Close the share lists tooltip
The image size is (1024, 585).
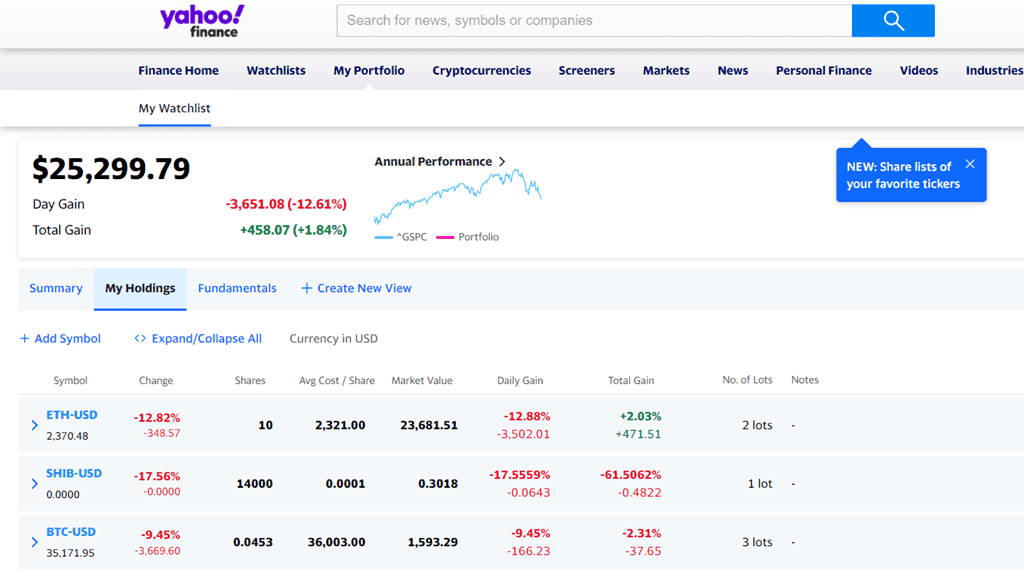coord(970,164)
